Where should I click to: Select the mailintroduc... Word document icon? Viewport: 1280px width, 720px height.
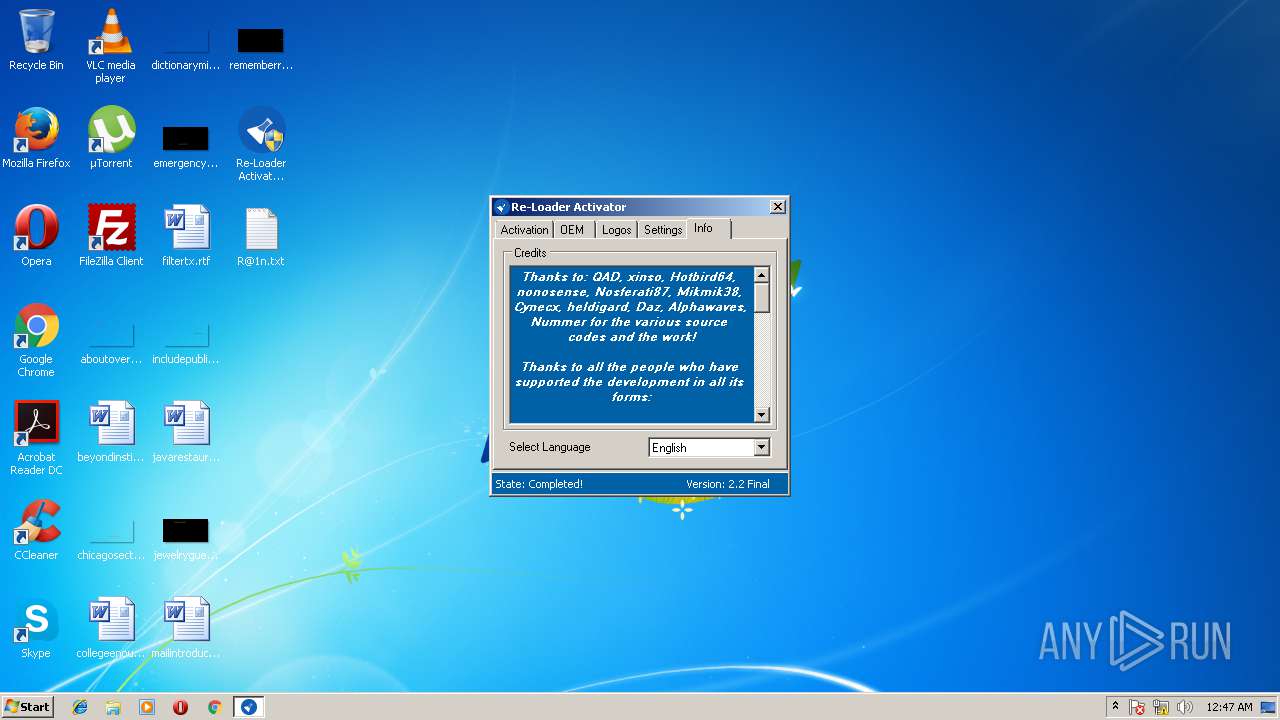tap(186, 628)
